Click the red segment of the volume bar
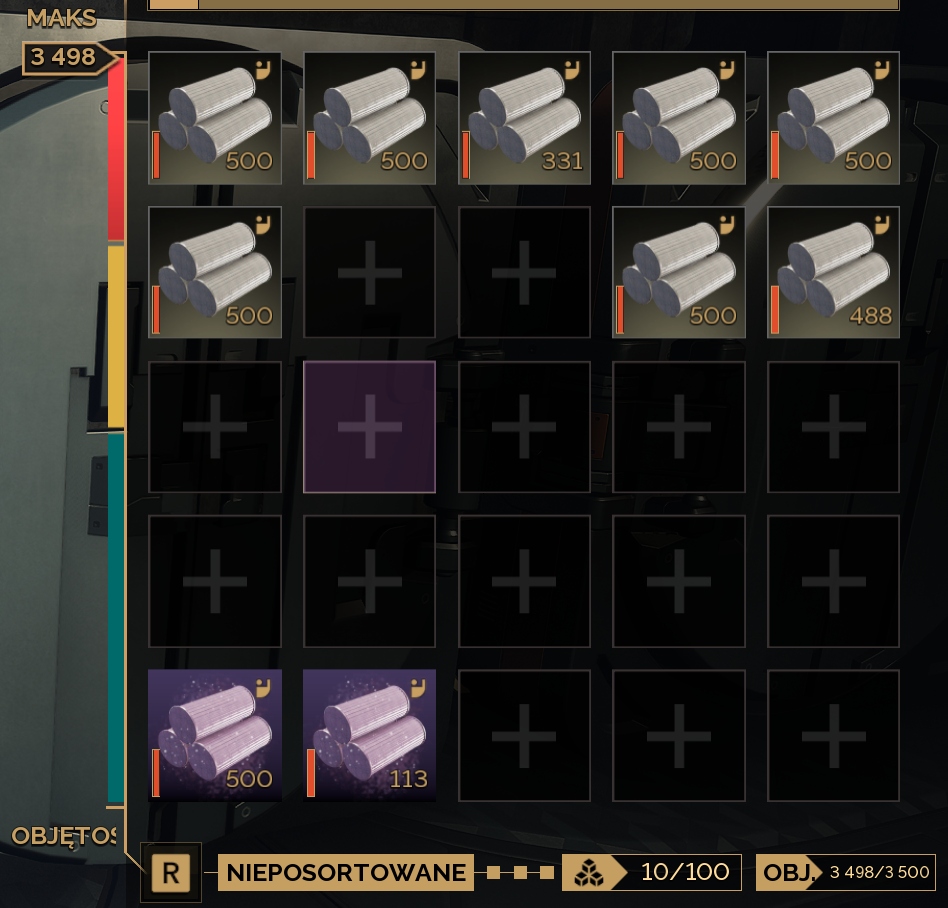The width and height of the screenshot is (948, 908). point(116,149)
